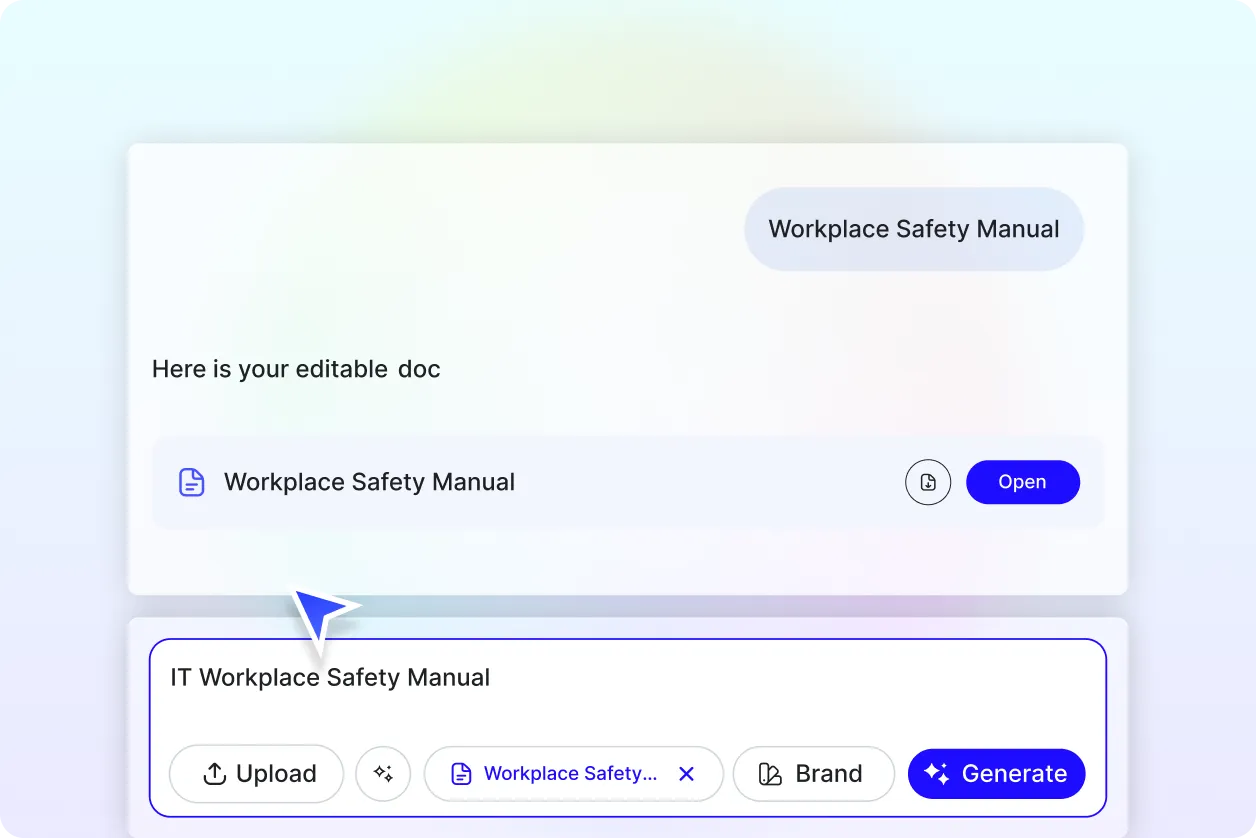The image size is (1256, 838).
Task: Click the document icon in the file card
Action: pyautogui.click(x=191, y=482)
